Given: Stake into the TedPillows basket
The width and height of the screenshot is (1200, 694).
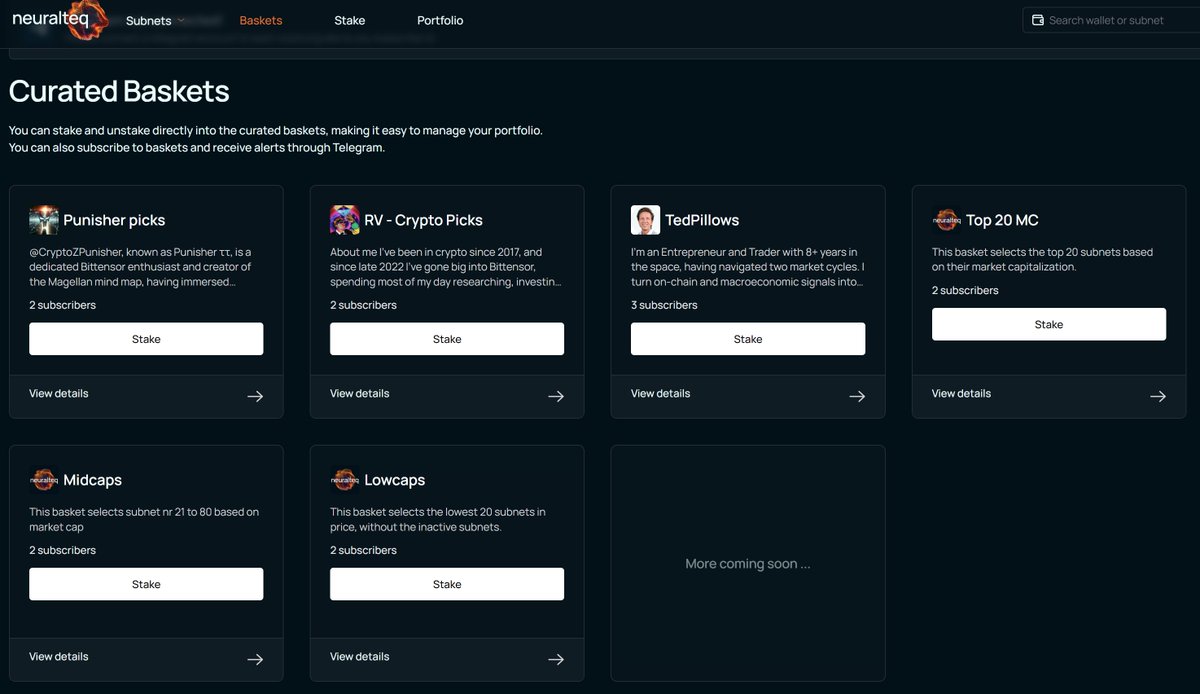Looking at the screenshot, I should pos(748,339).
